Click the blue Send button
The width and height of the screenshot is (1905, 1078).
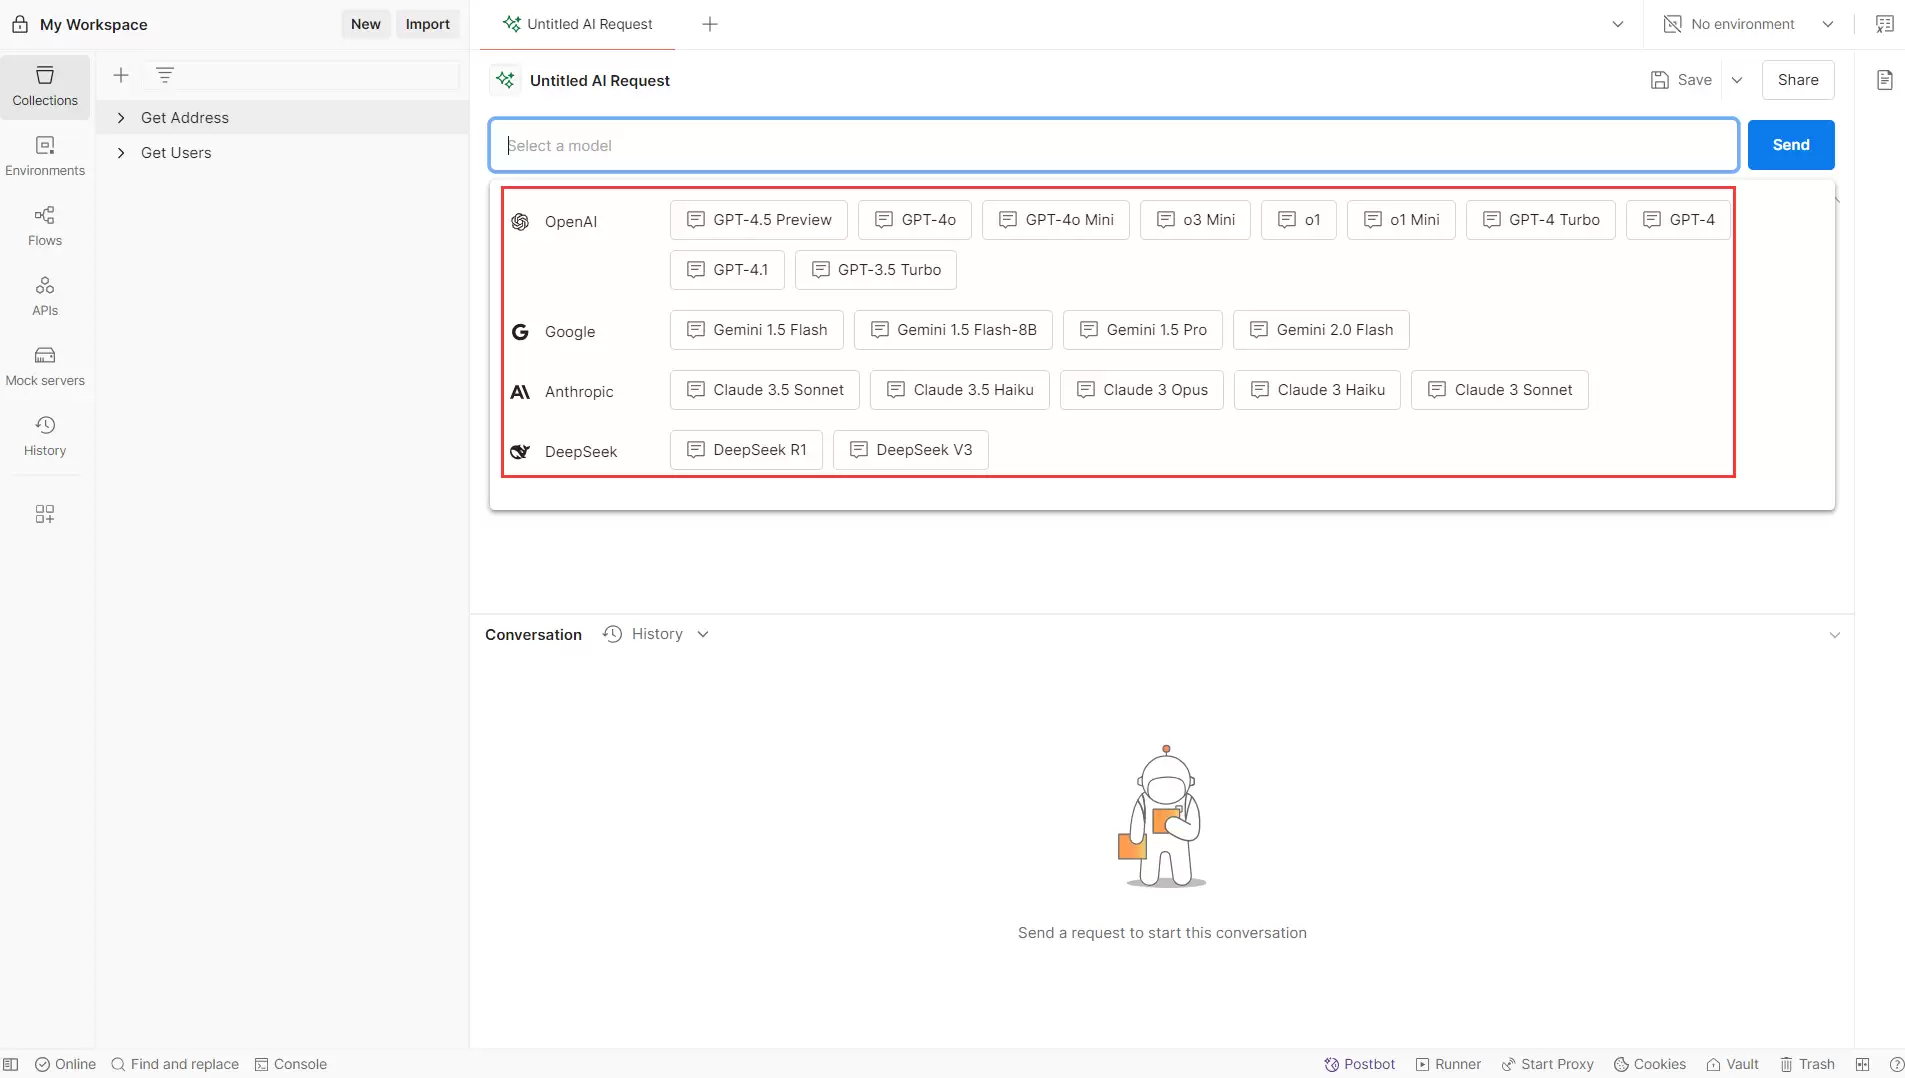pyautogui.click(x=1791, y=145)
